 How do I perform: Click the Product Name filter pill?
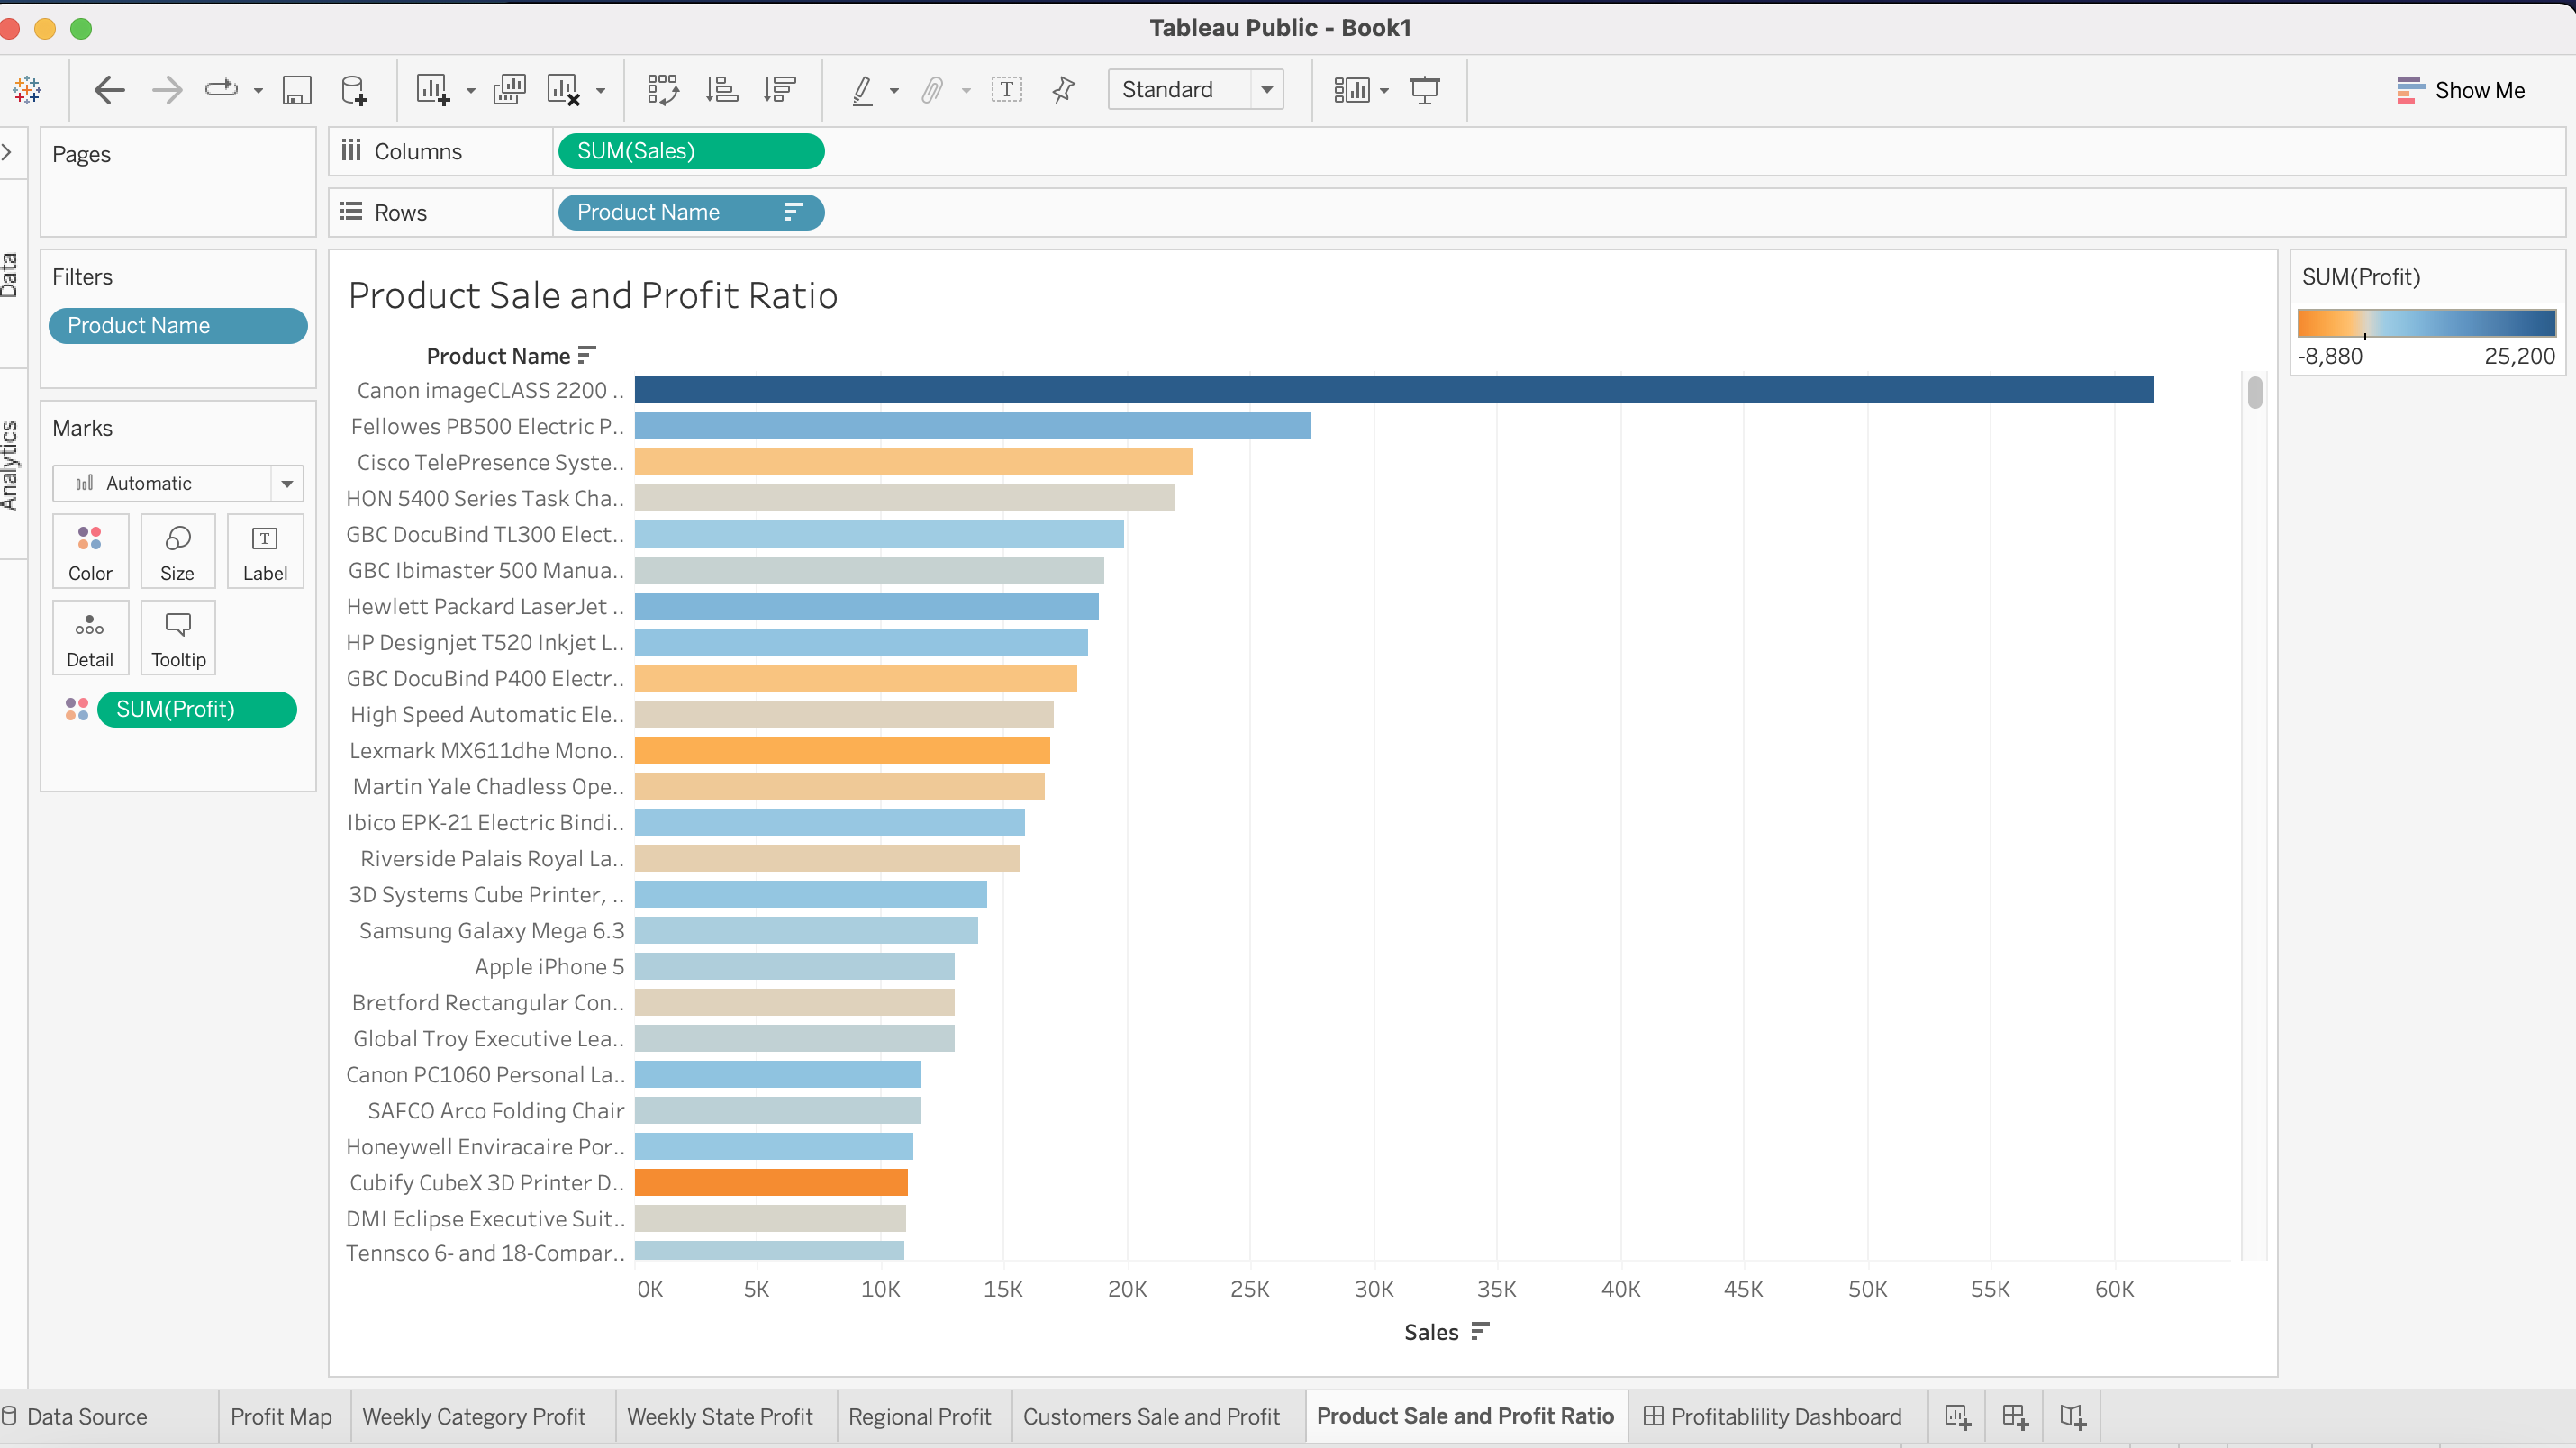click(x=178, y=326)
